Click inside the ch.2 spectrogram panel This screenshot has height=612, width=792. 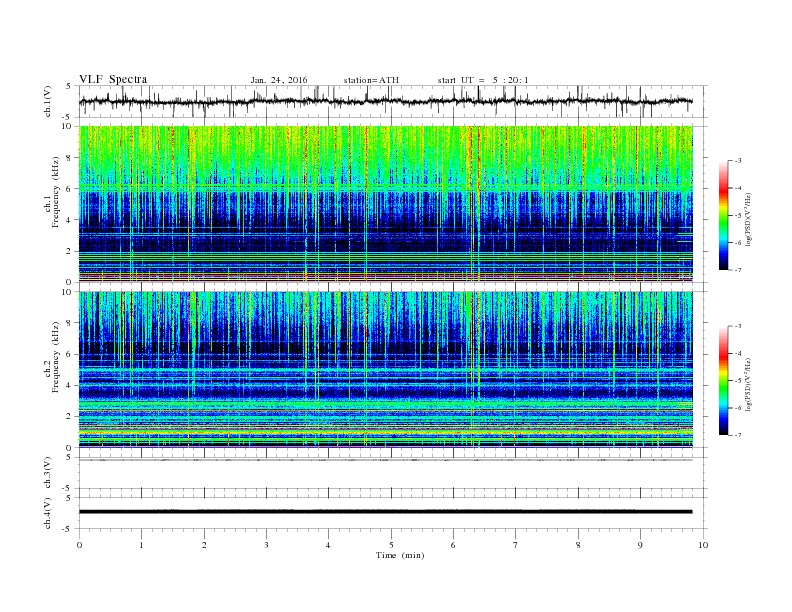pyautogui.click(x=386, y=370)
